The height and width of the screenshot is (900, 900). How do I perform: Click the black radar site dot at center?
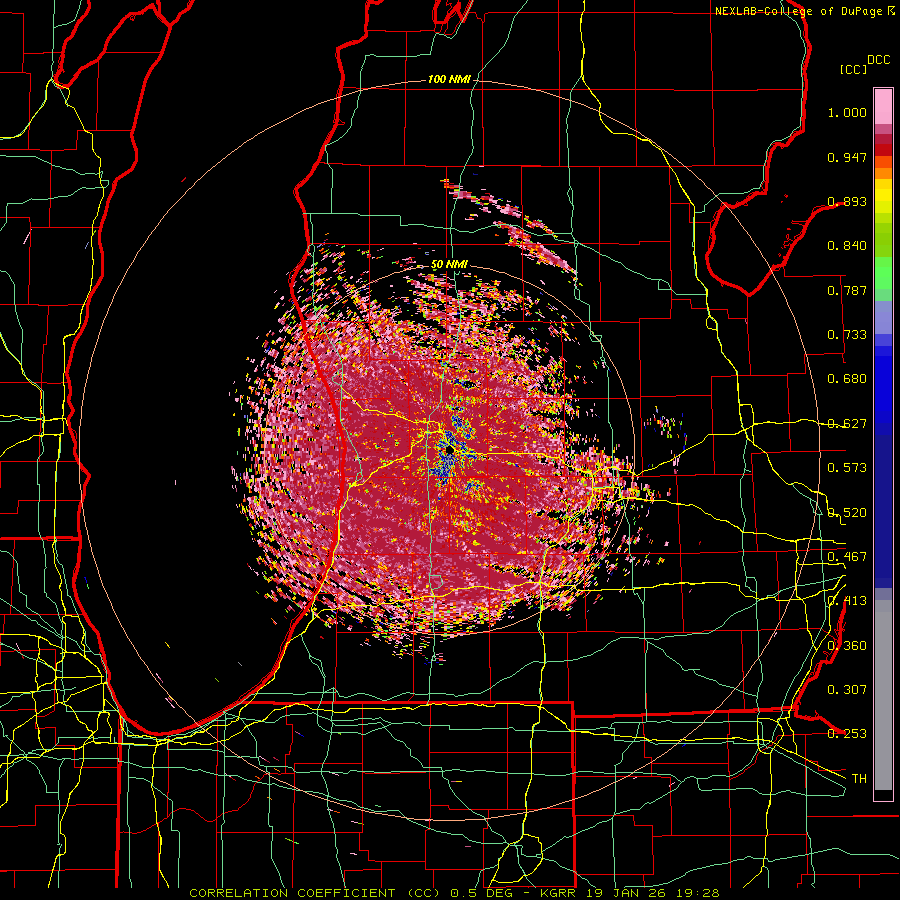coord(449,451)
